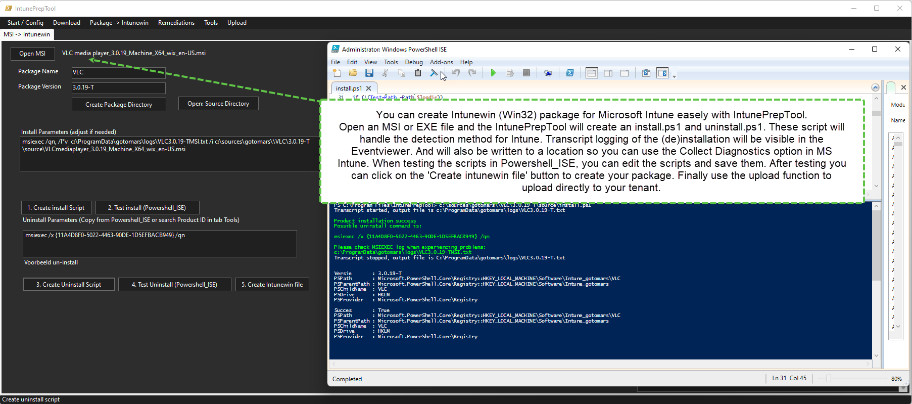912x404 pixels.
Task: Close the Commands add-on pane
Action: 903,87
